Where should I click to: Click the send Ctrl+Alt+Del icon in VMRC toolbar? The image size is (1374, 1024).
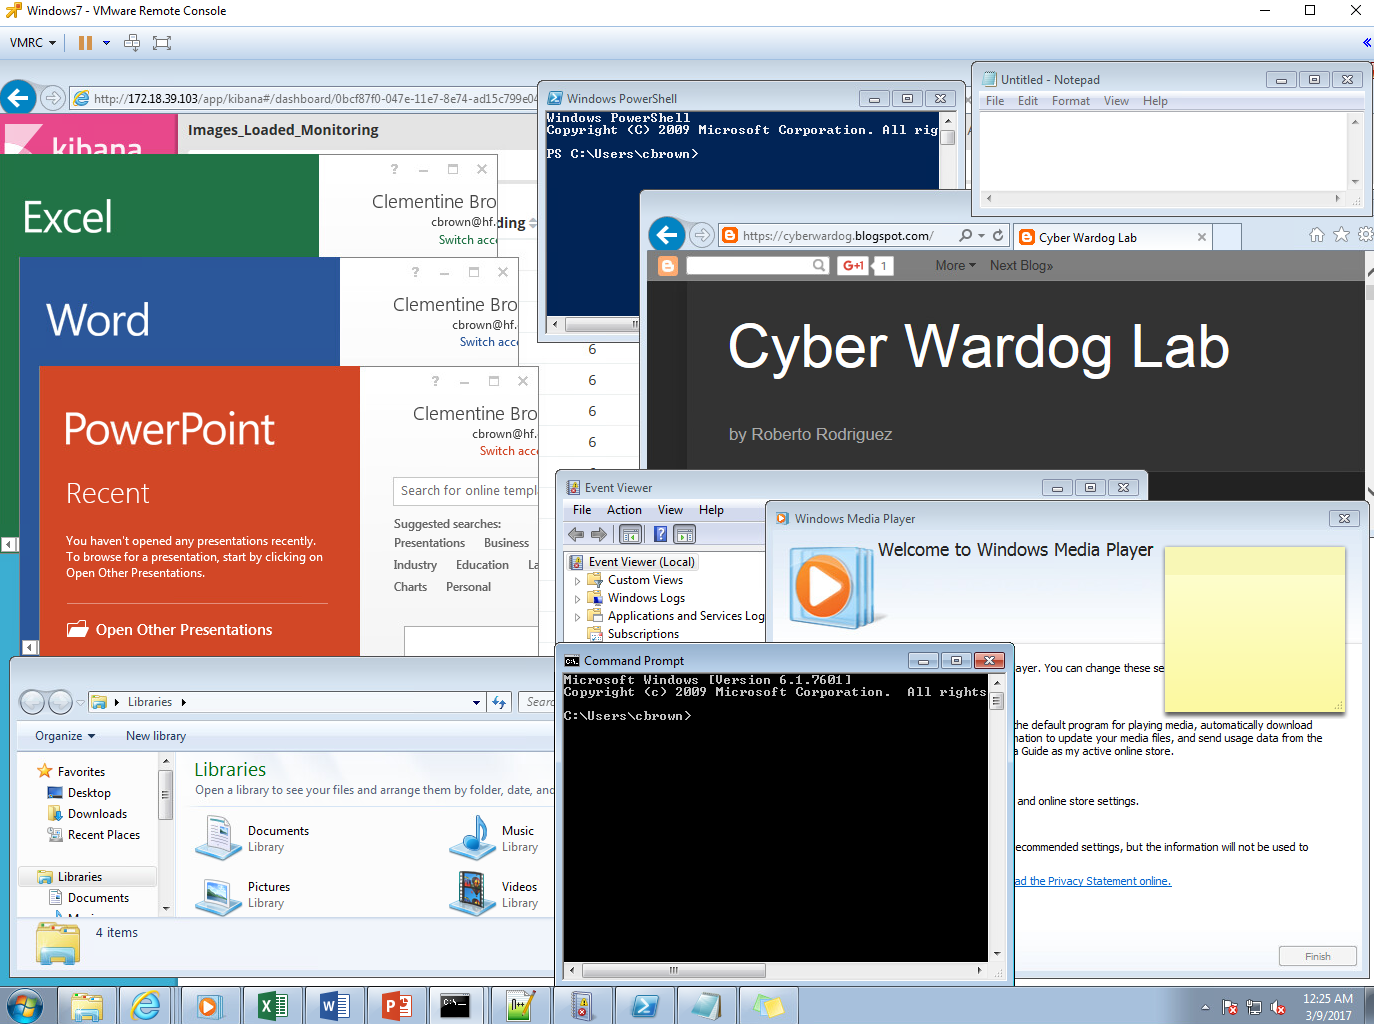[x=132, y=43]
